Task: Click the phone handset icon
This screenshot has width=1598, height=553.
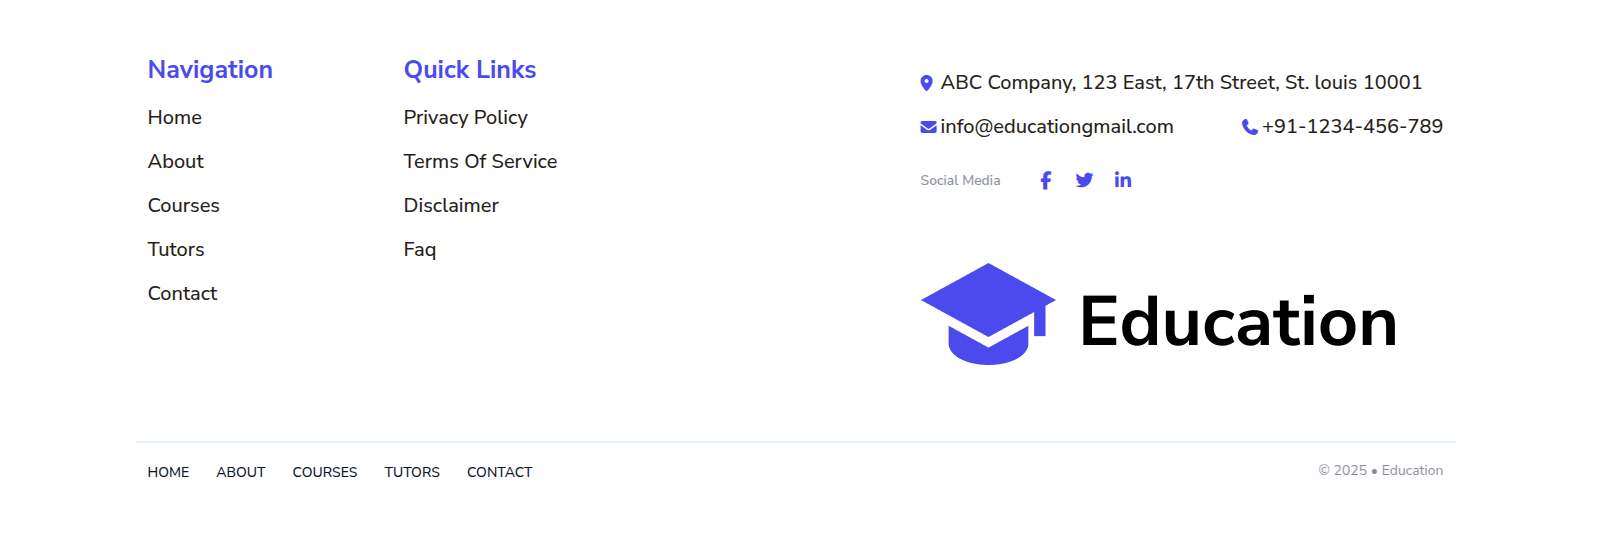Action: 1249,127
